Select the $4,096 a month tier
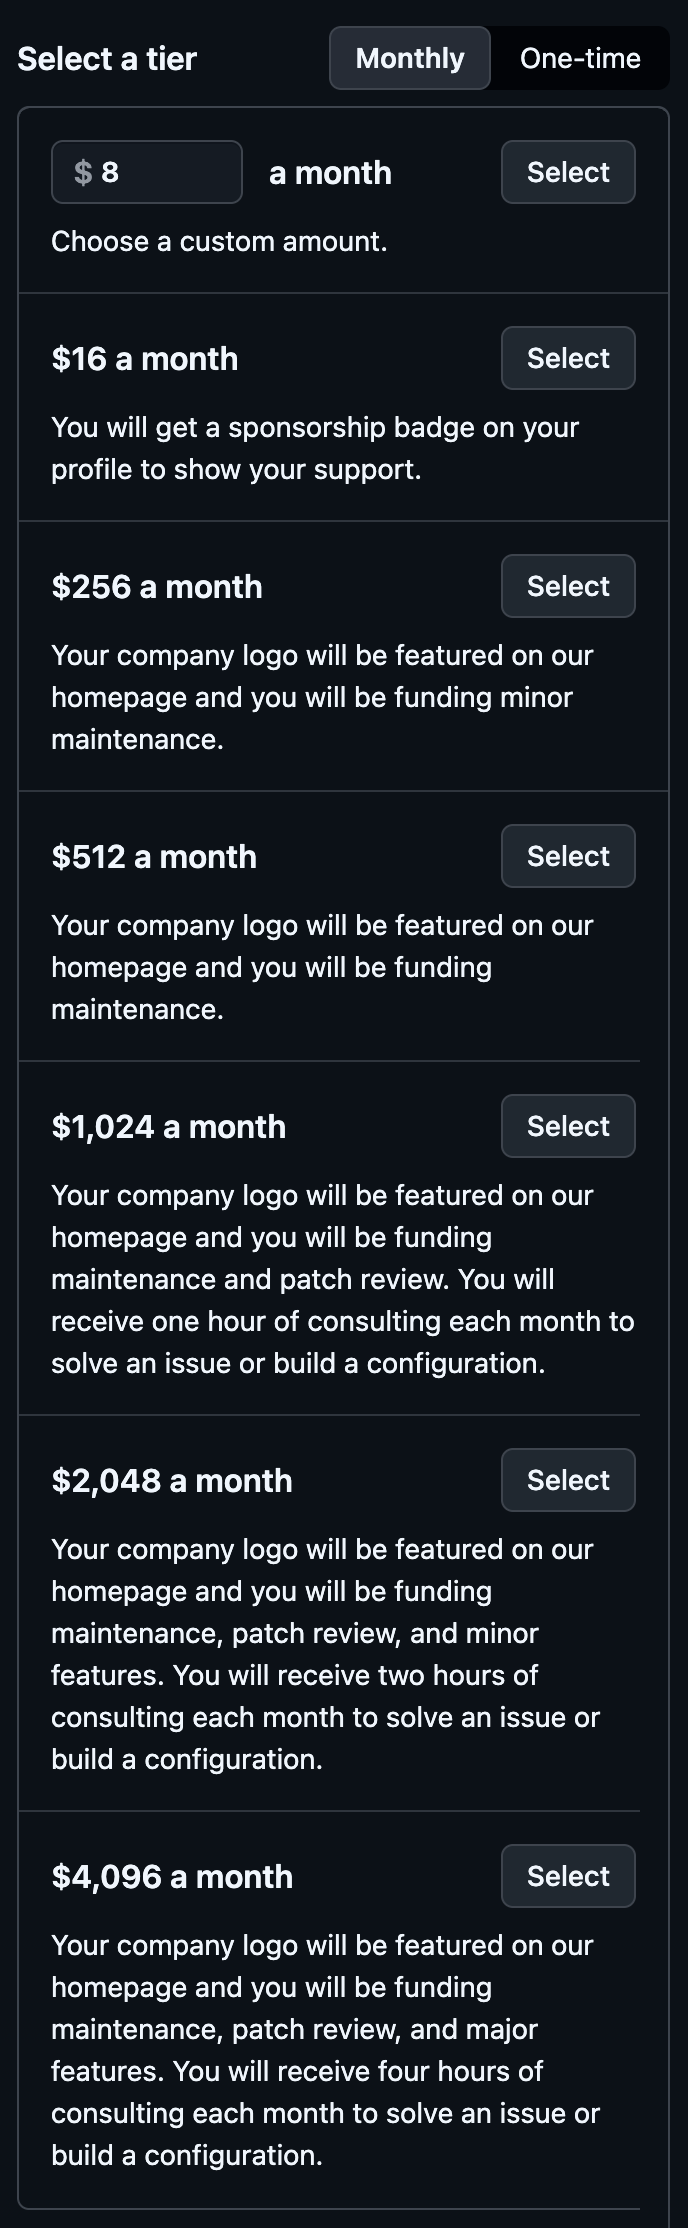Screen dimensions: 688x2228 point(568,1876)
